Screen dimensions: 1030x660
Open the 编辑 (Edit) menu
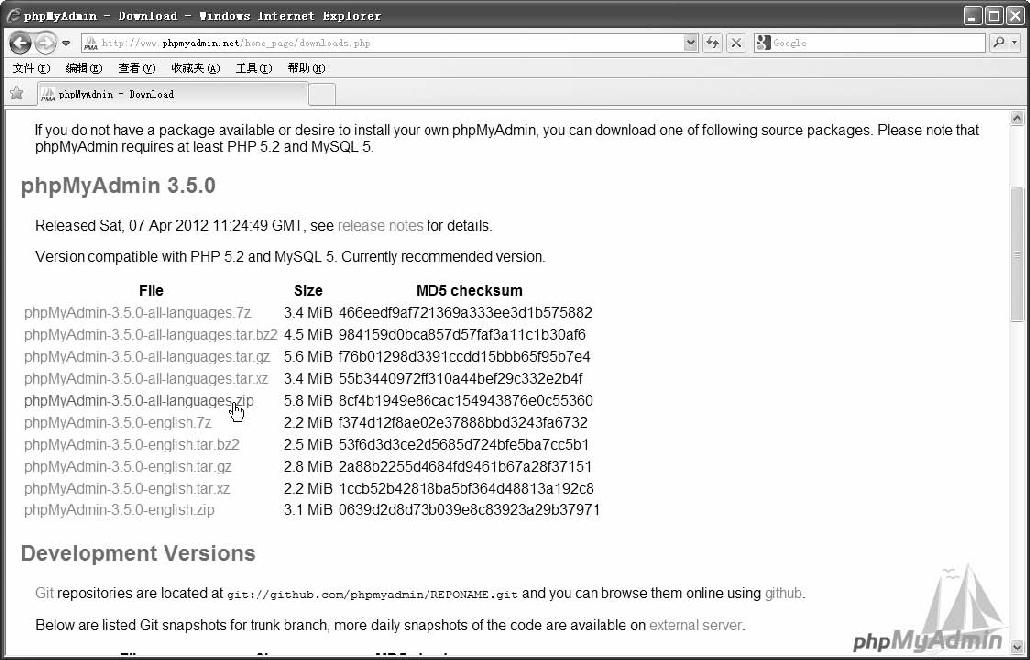(x=83, y=68)
